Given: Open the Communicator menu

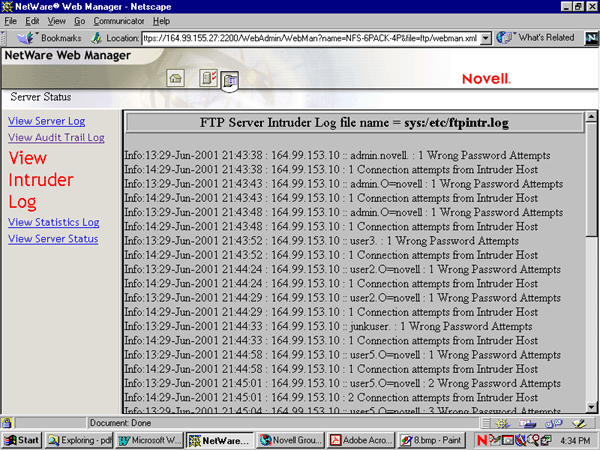Looking at the screenshot, I should 118,21.
